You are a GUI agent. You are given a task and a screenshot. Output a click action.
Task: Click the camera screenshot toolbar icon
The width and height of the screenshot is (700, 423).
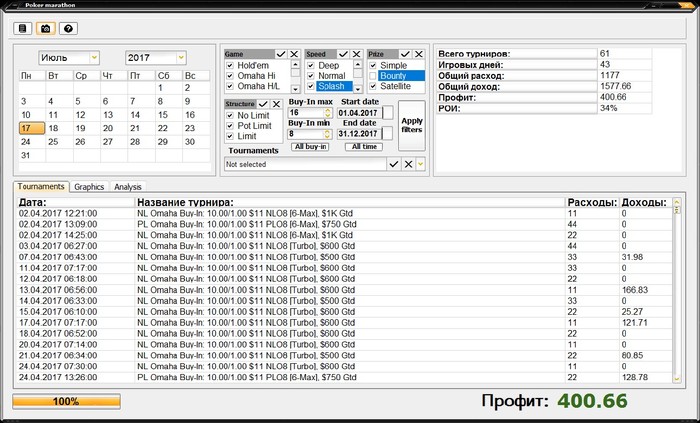[46, 29]
